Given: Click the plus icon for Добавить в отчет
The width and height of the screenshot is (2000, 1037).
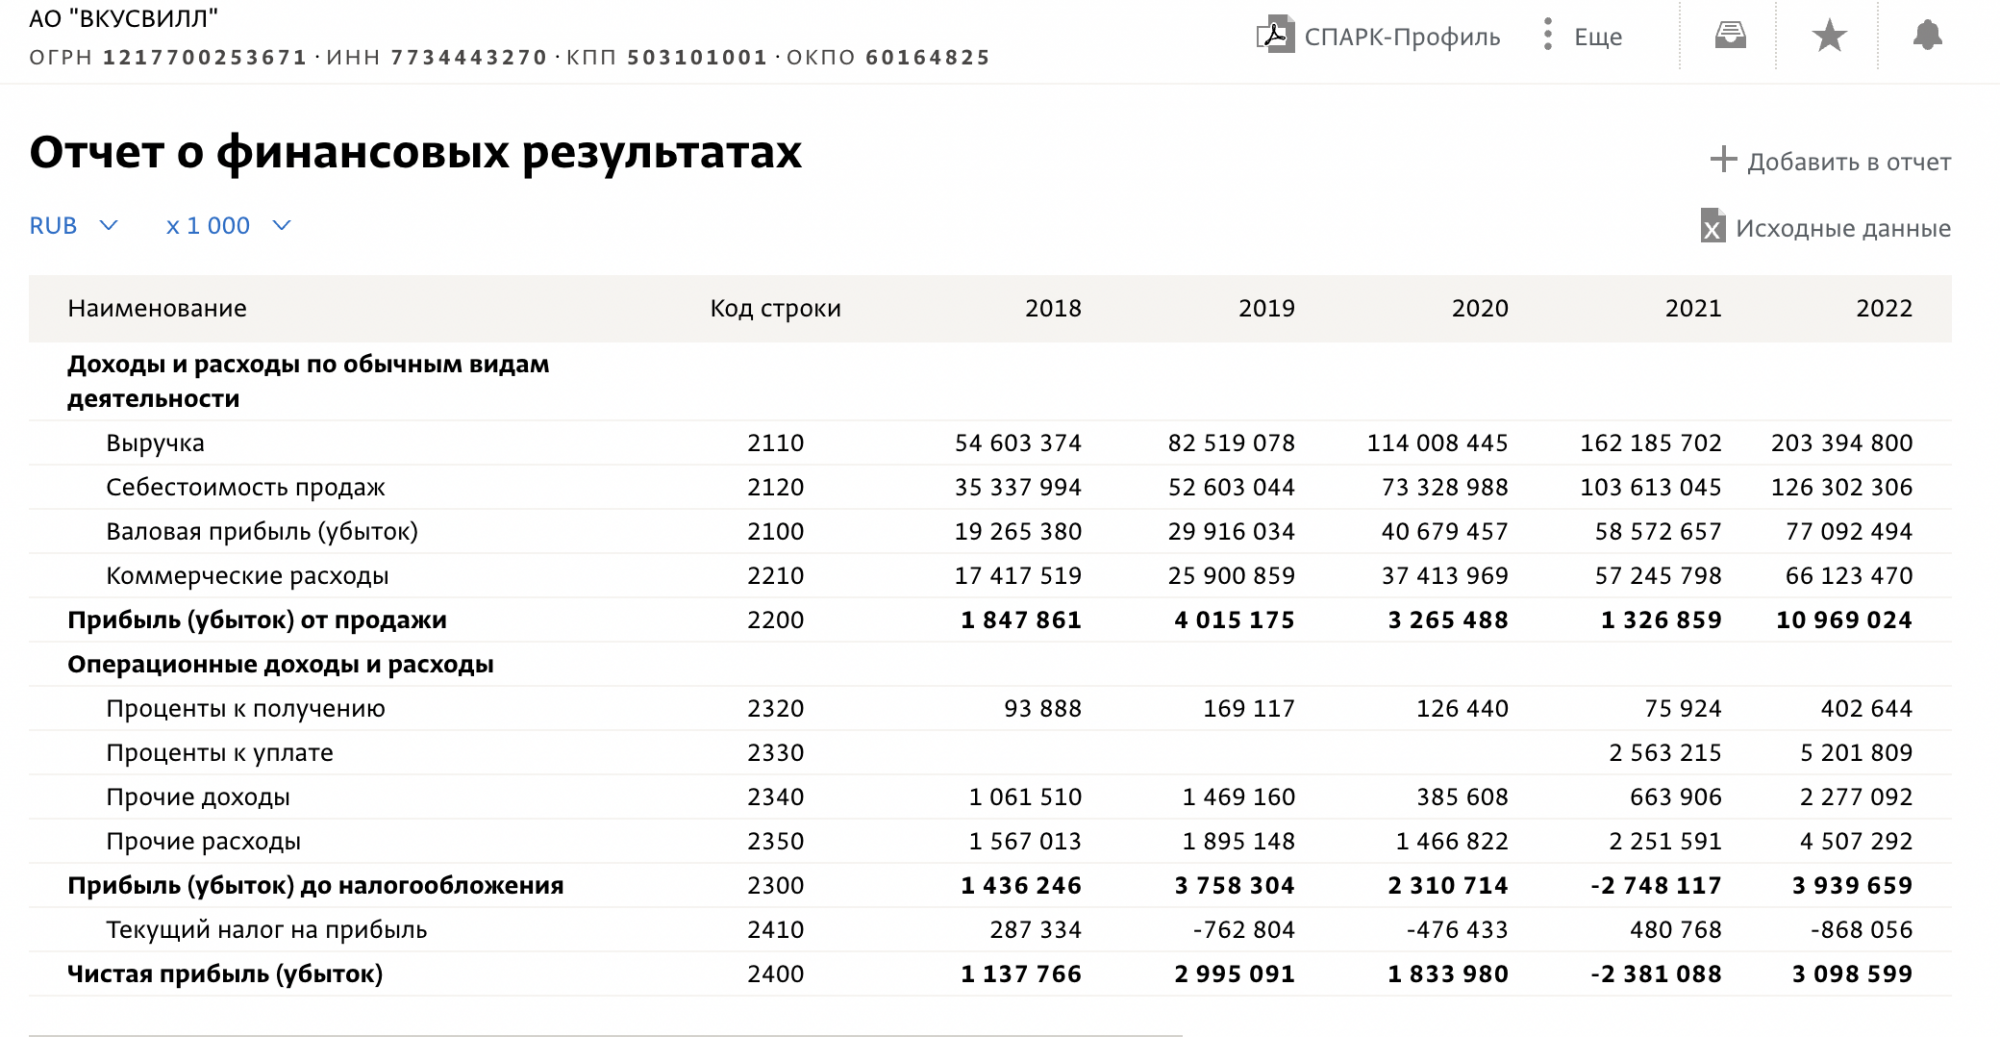Looking at the screenshot, I should (1722, 160).
